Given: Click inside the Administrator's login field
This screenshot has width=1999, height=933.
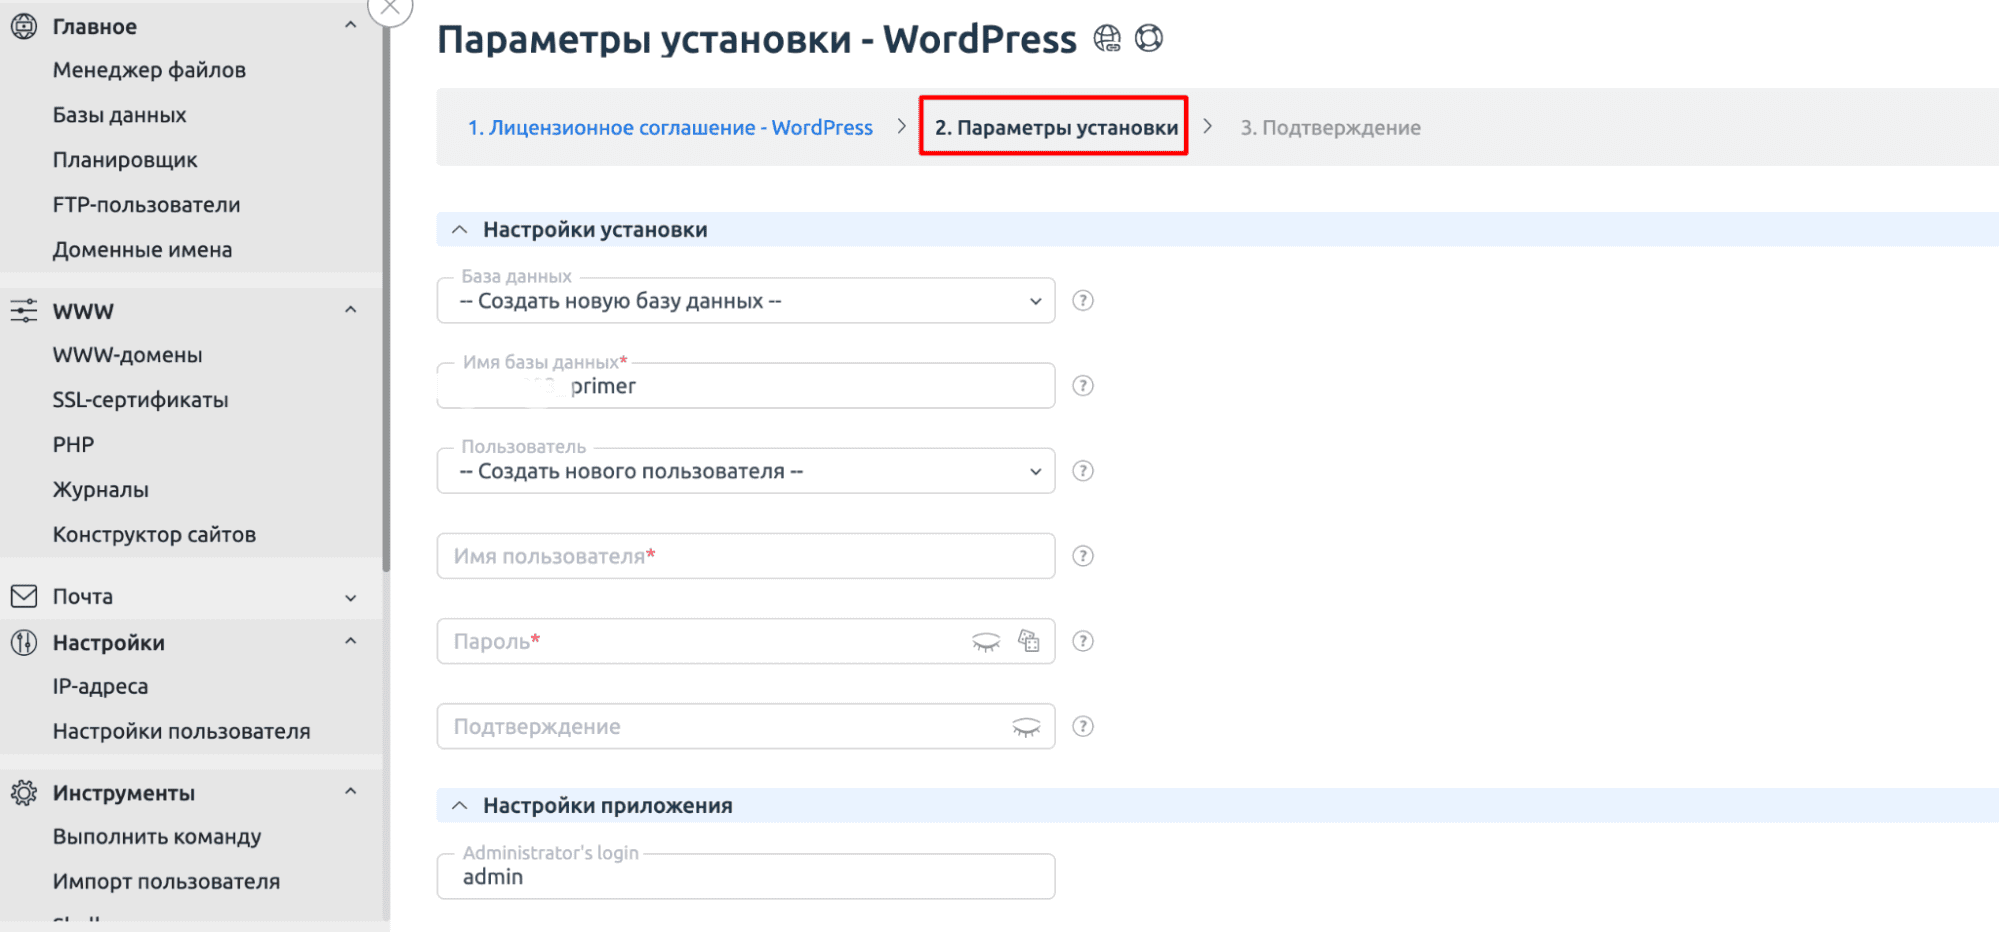Looking at the screenshot, I should 745,876.
